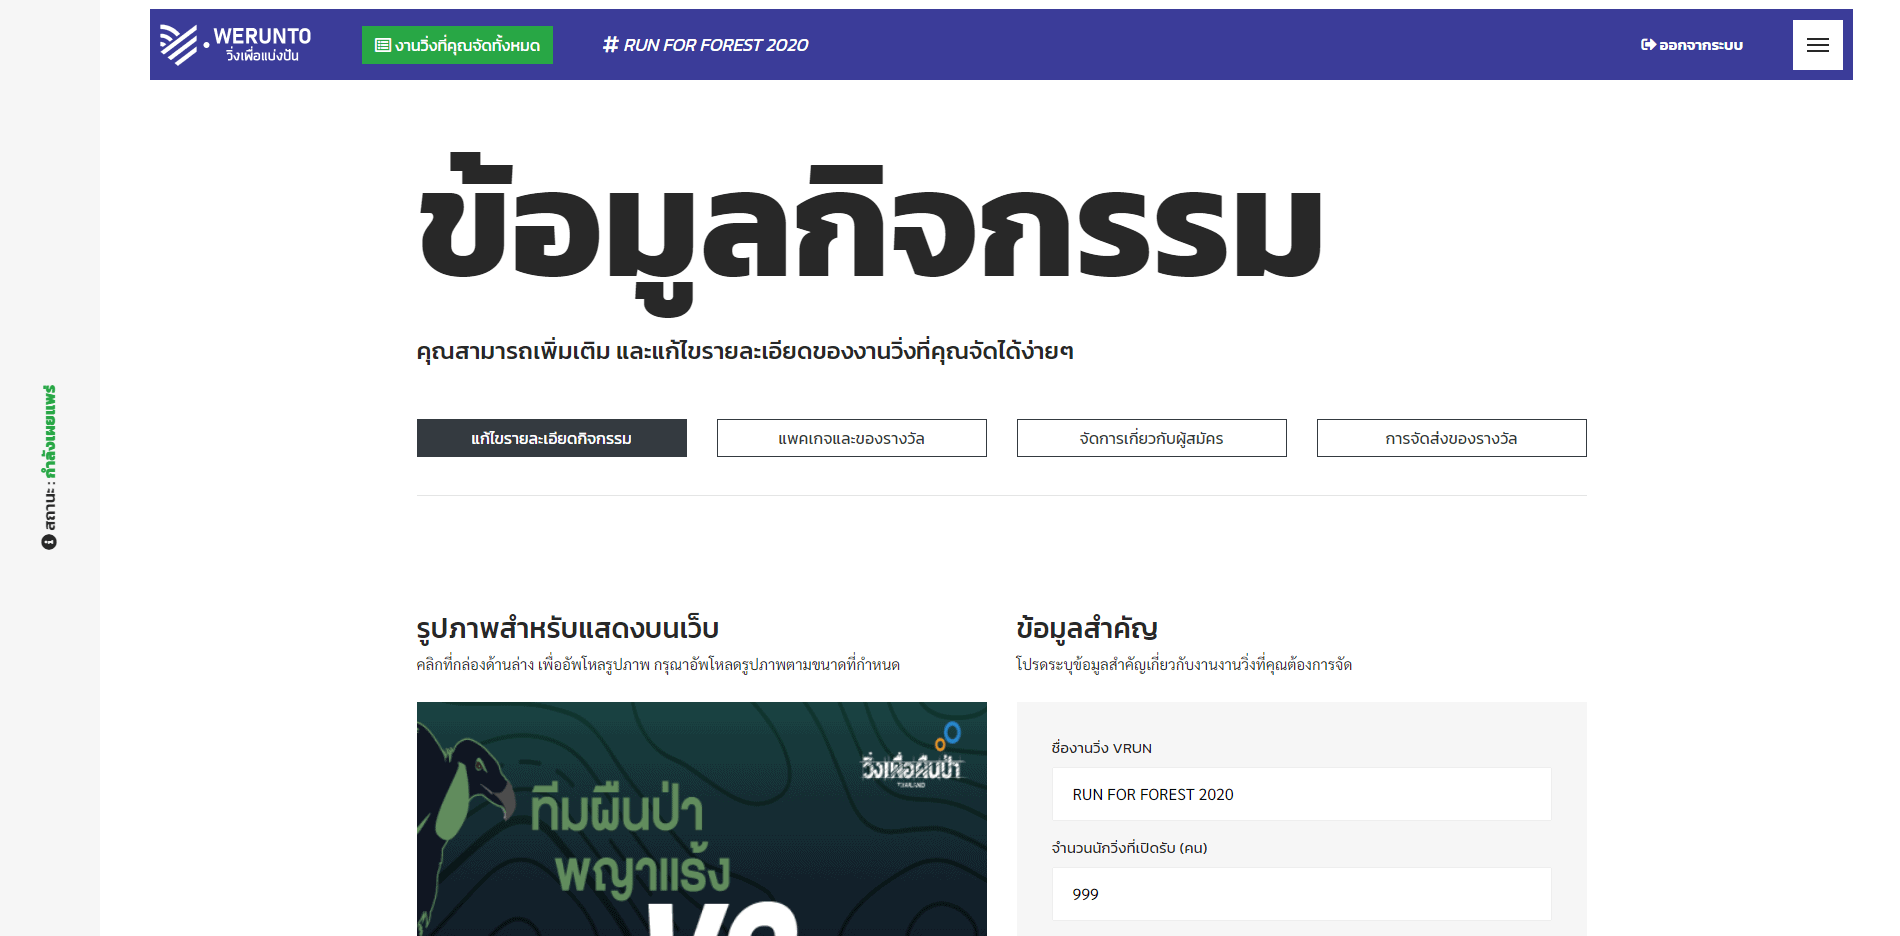The height and width of the screenshot is (936, 1900).
Task: Open งานวิ่งที่คุณจัดทั้งหมด green button
Action: coord(457,45)
